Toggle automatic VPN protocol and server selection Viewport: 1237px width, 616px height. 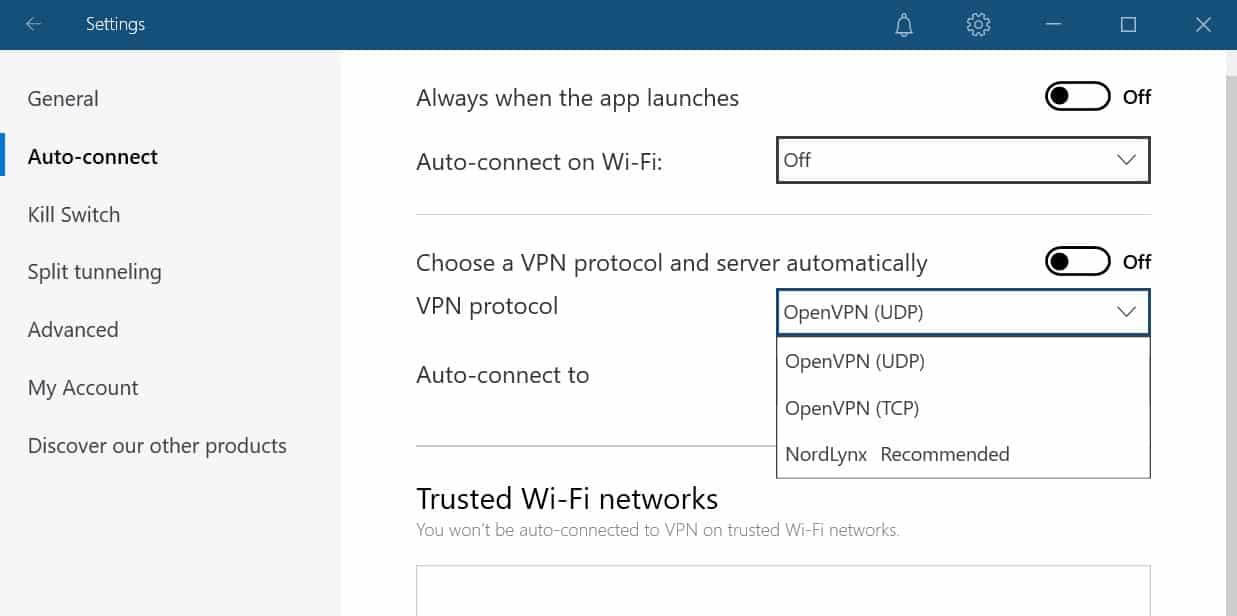(1077, 261)
